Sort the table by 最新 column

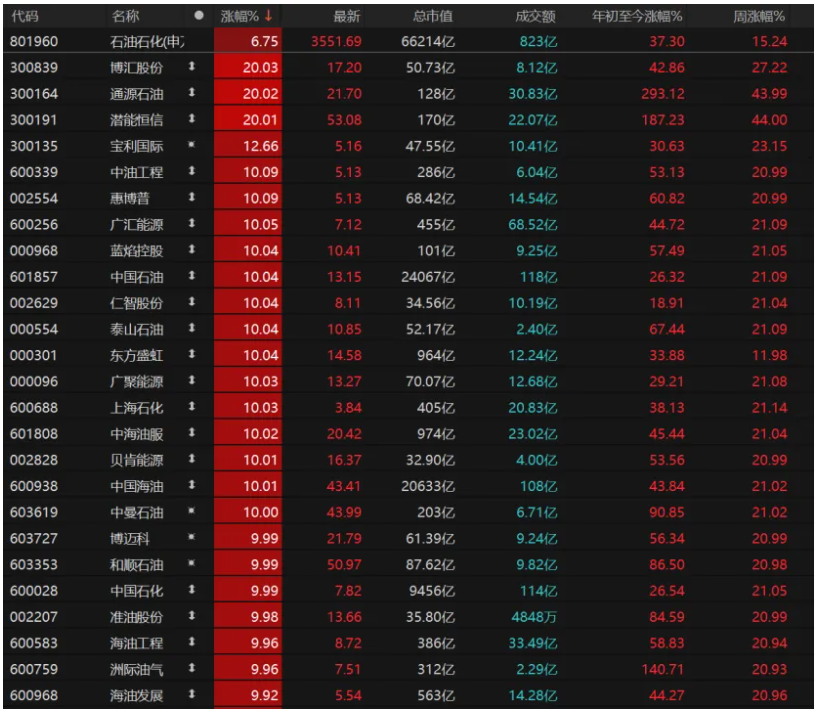347,16
